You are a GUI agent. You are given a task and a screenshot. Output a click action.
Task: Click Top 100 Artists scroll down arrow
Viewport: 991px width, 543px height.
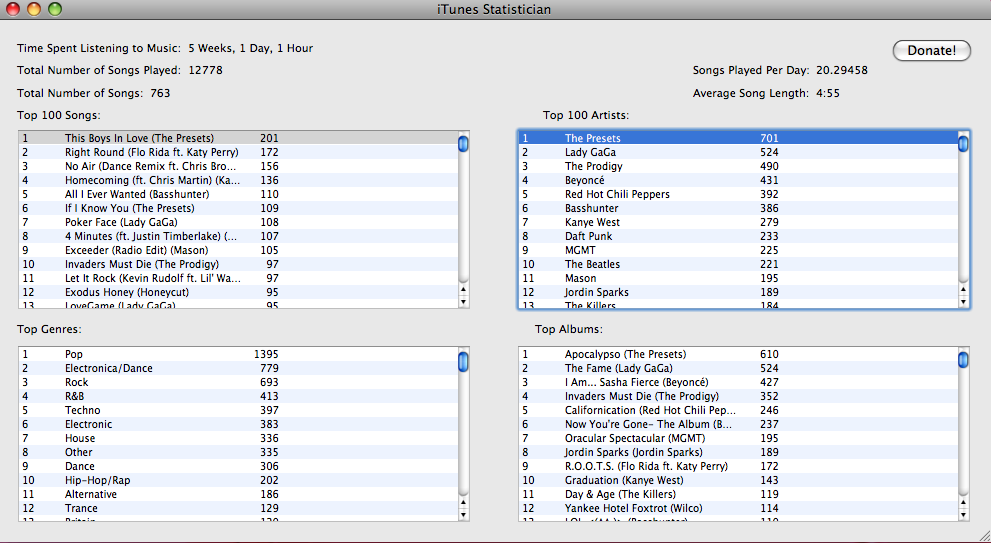(x=963, y=302)
